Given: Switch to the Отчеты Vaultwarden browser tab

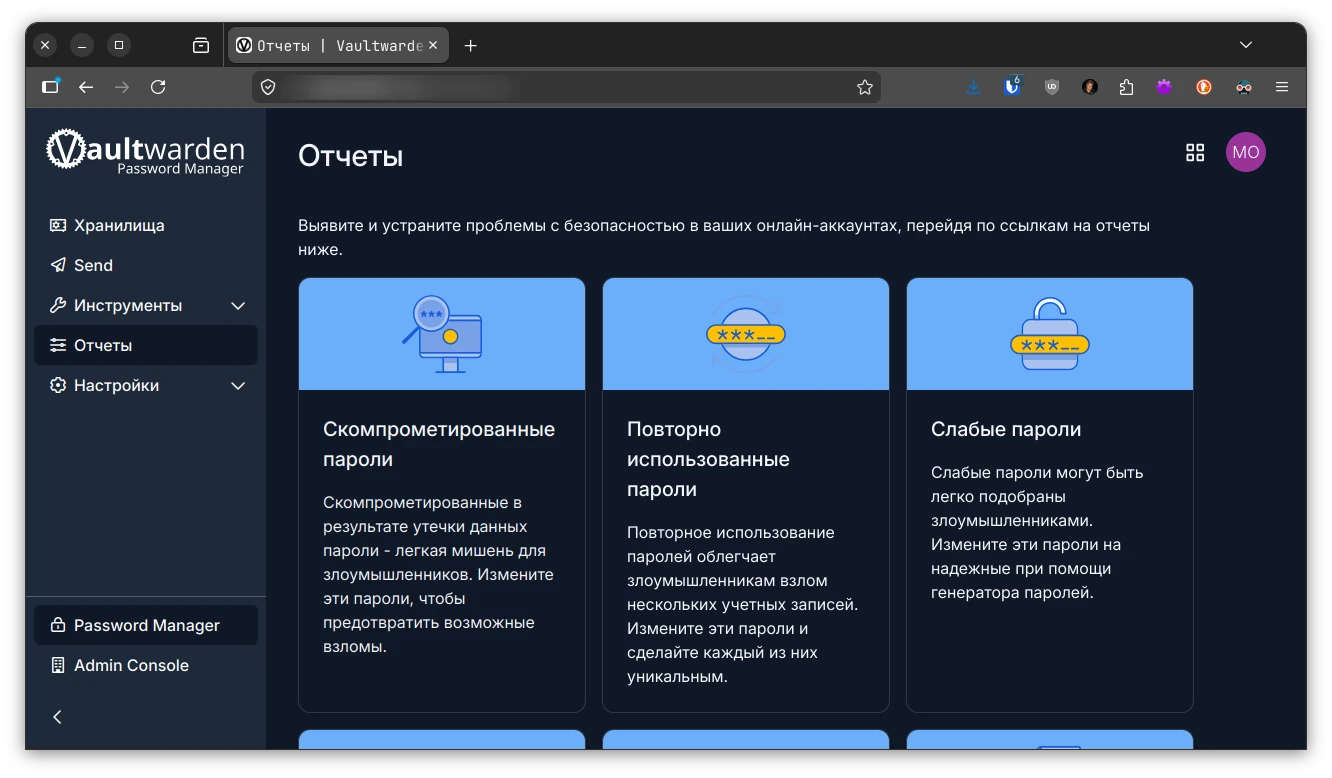Looking at the screenshot, I should click(x=330, y=45).
